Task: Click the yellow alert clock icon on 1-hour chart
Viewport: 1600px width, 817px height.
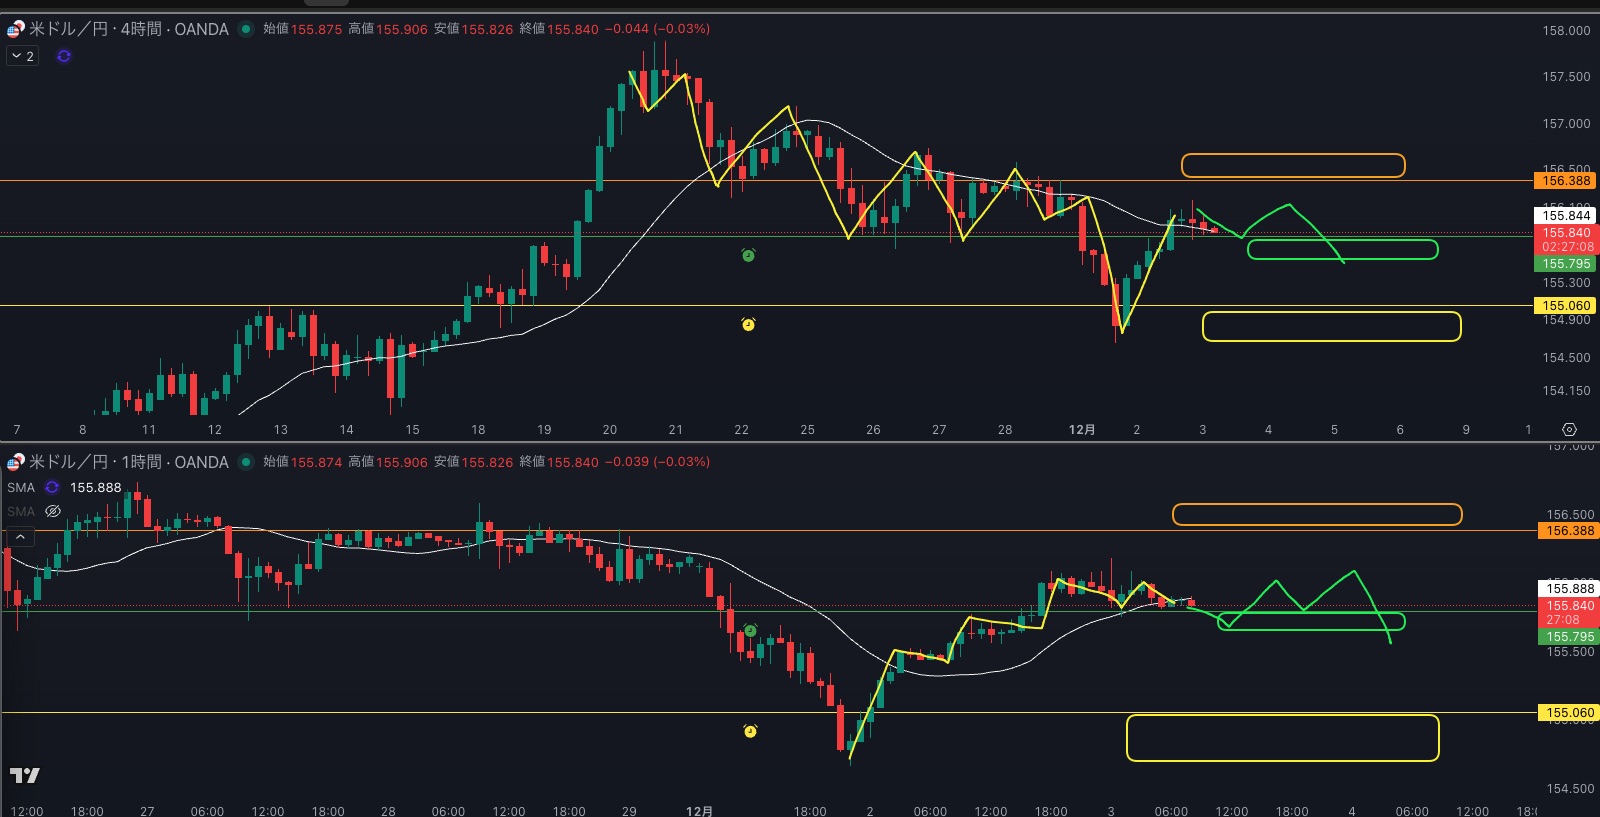Action: tap(750, 731)
